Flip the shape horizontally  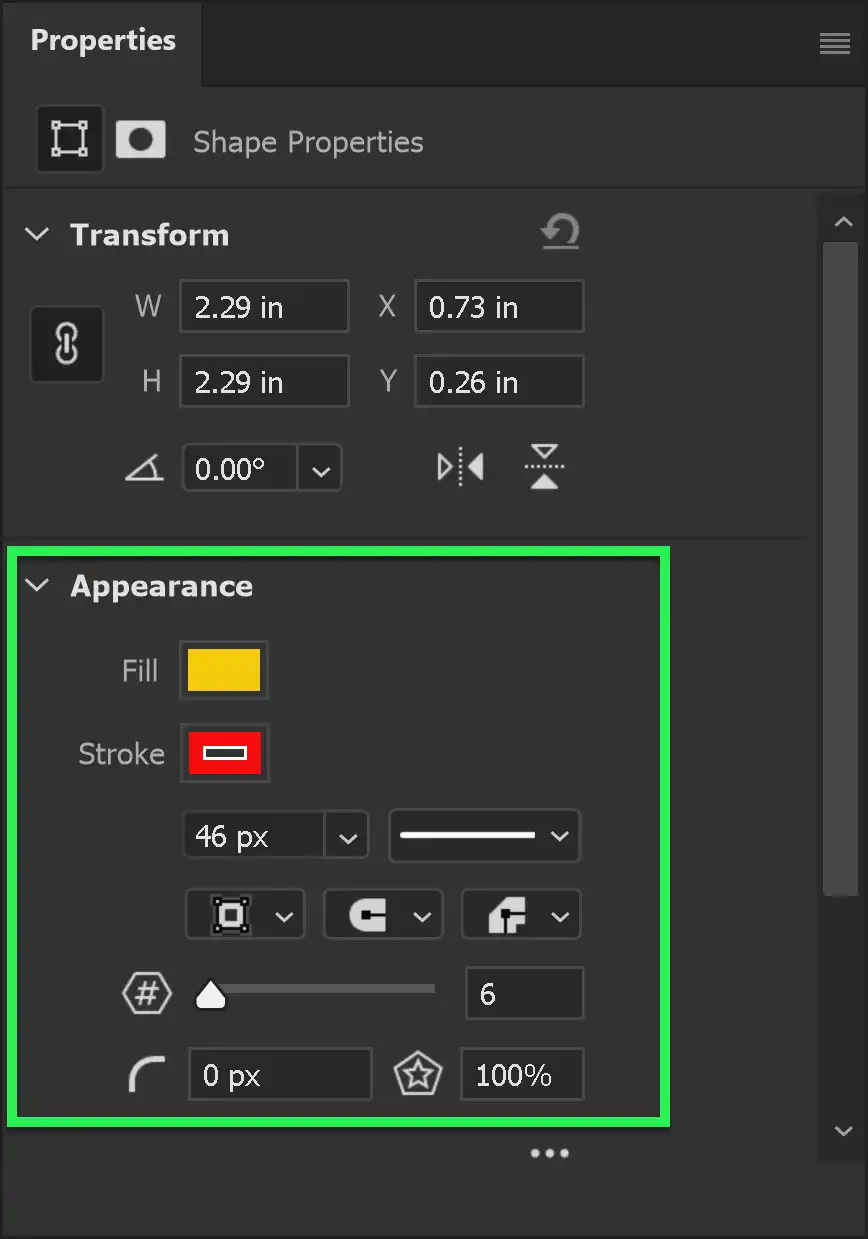coord(460,467)
